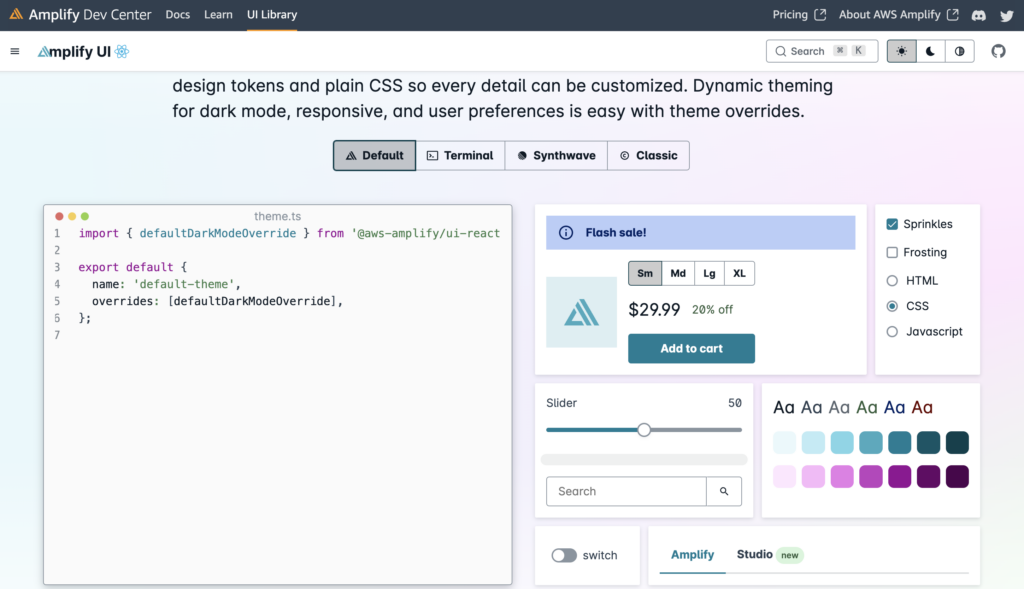Click the slider thumb handle
Image resolution: width=1024 pixels, height=589 pixels.
pos(644,430)
